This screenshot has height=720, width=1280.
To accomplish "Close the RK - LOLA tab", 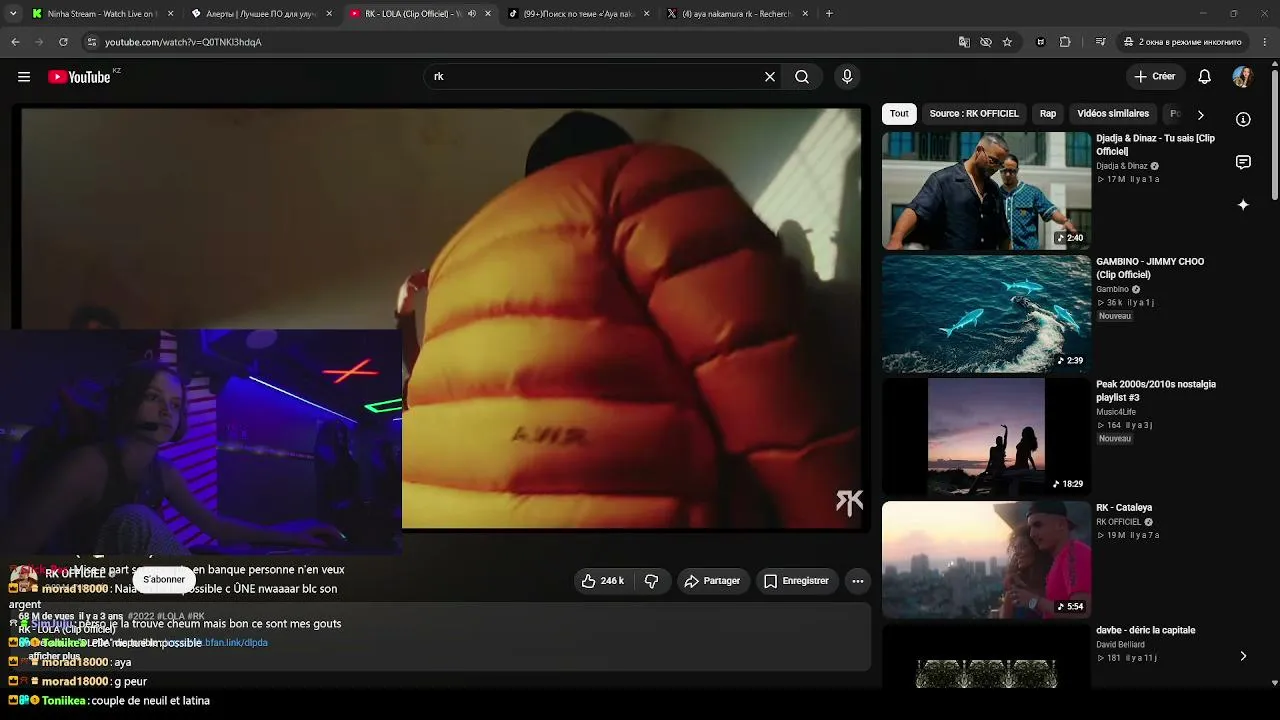I will 488,14.
